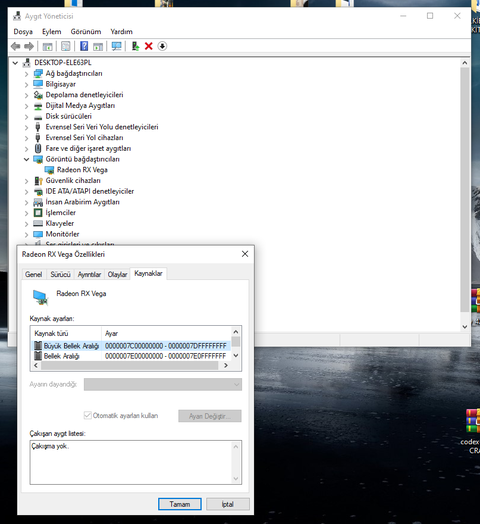Screen dimensions: 480x524
Task: Click the action pane toolbar icon beside Help
Action: (98, 46)
